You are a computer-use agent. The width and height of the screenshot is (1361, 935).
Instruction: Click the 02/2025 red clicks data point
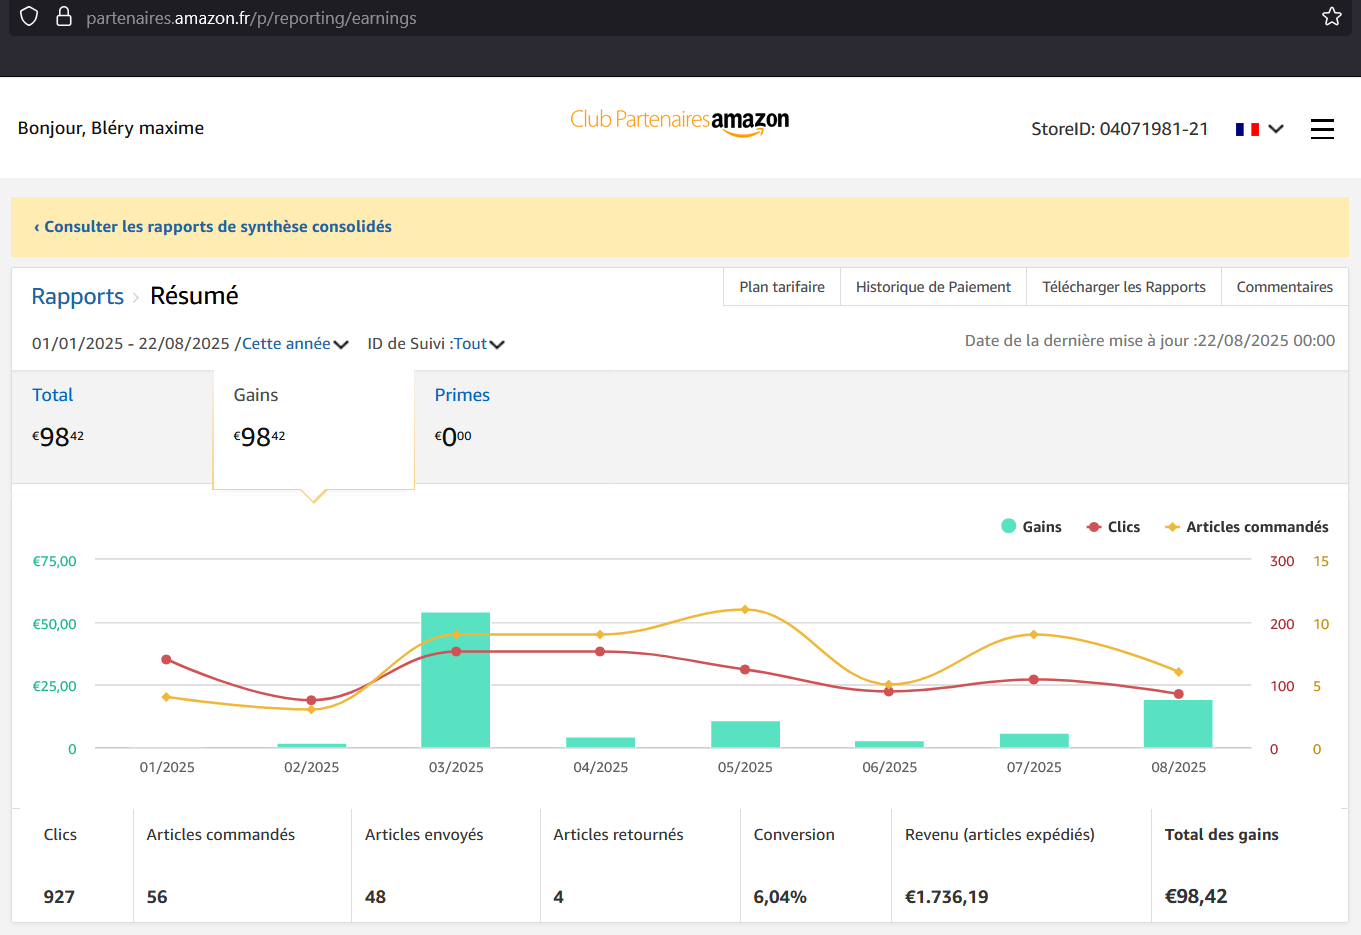pos(311,700)
